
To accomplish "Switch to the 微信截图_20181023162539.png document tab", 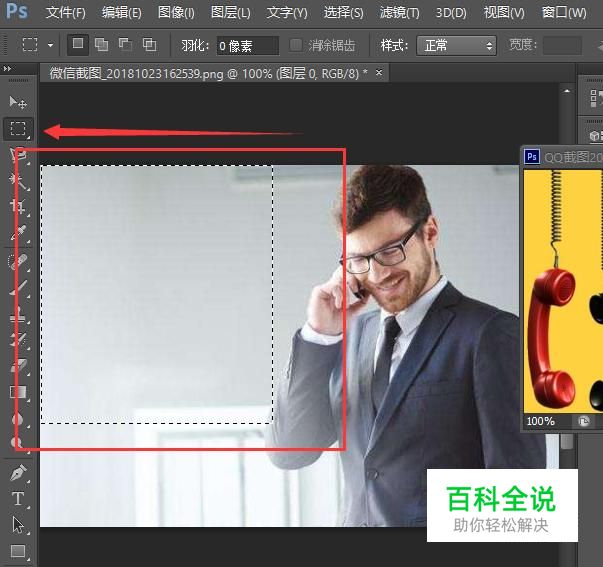I will tap(209, 73).
